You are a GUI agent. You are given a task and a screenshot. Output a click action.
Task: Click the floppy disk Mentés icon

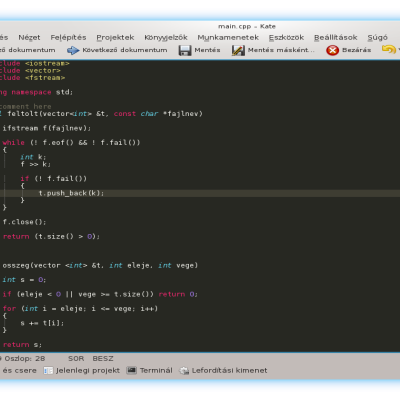(x=185, y=50)
